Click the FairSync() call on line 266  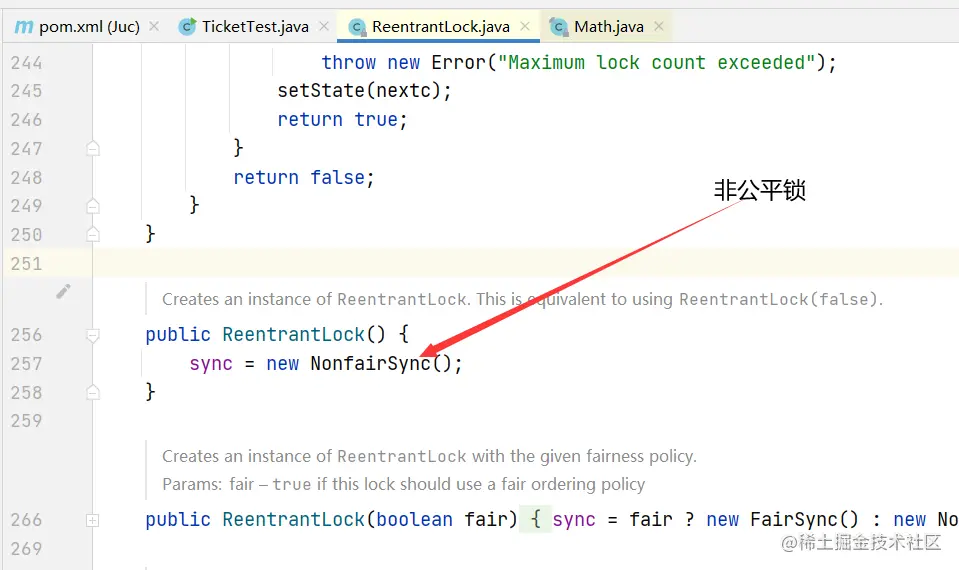pyautogui.click(x=804, y=519)
